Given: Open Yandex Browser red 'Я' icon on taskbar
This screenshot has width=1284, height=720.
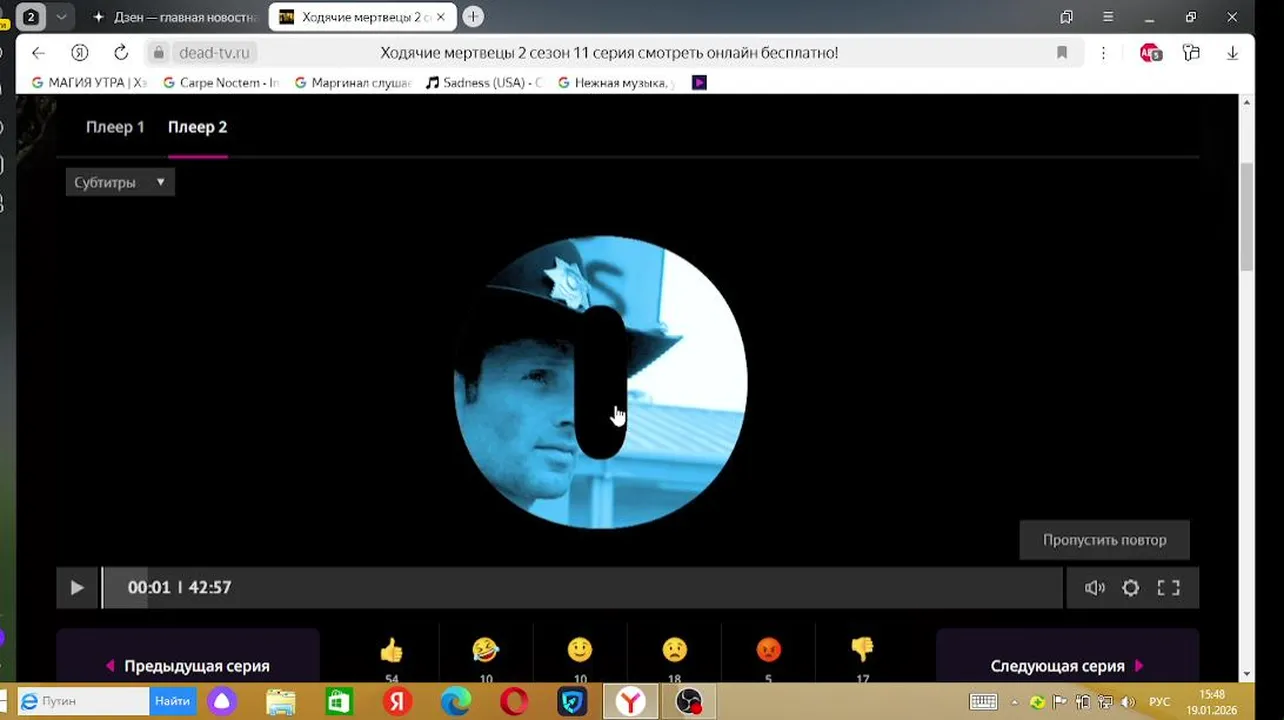Looking at the screenshot, I should click(x=398, y=702).
